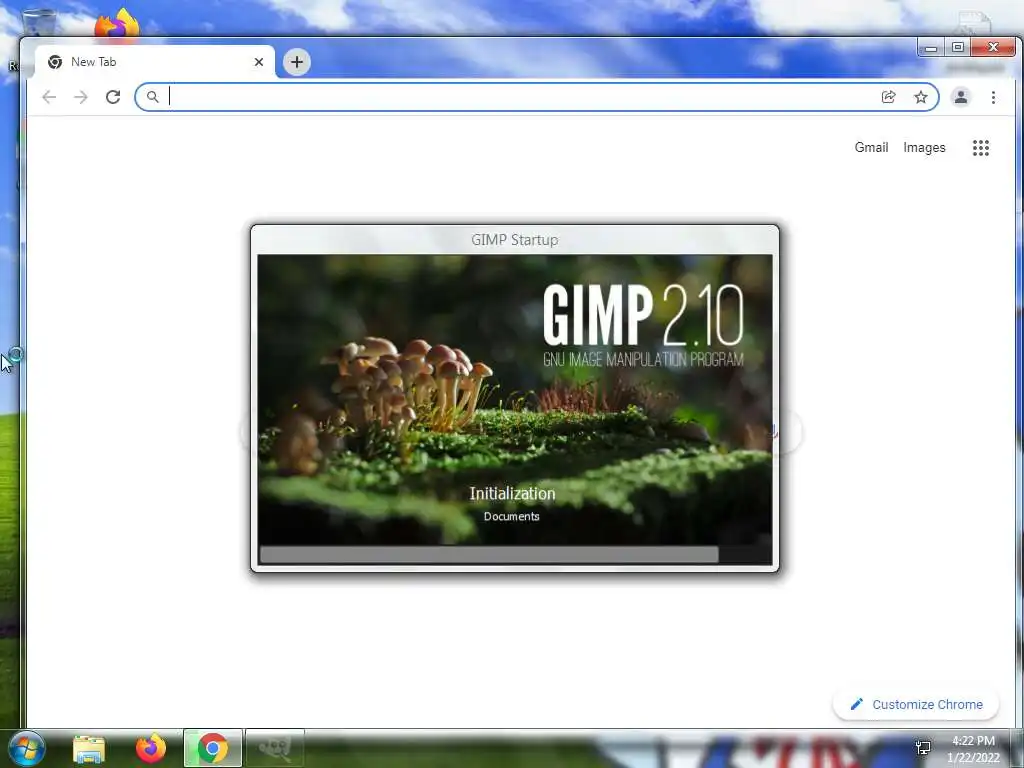Viewport: 1024px width, 768px height.
Task: Open Gmail link
Action: [x=871, y=148]
